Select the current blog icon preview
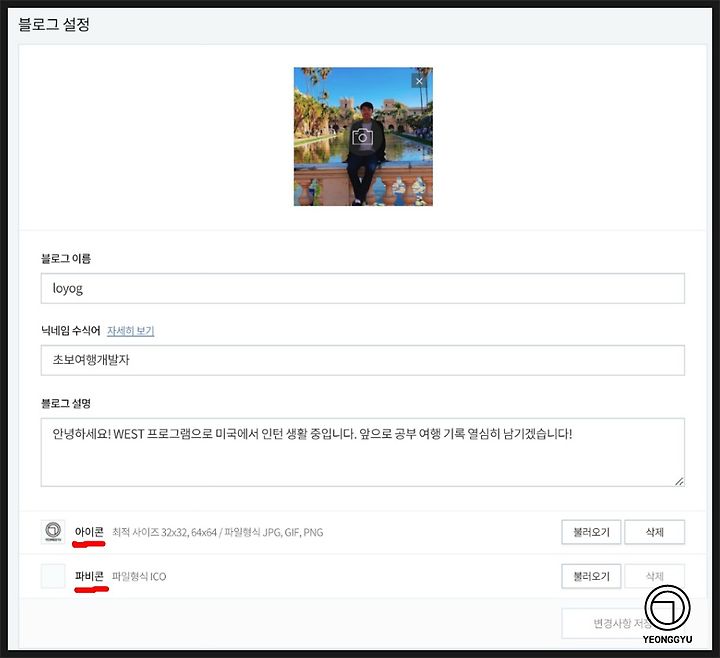 [53, 532]
